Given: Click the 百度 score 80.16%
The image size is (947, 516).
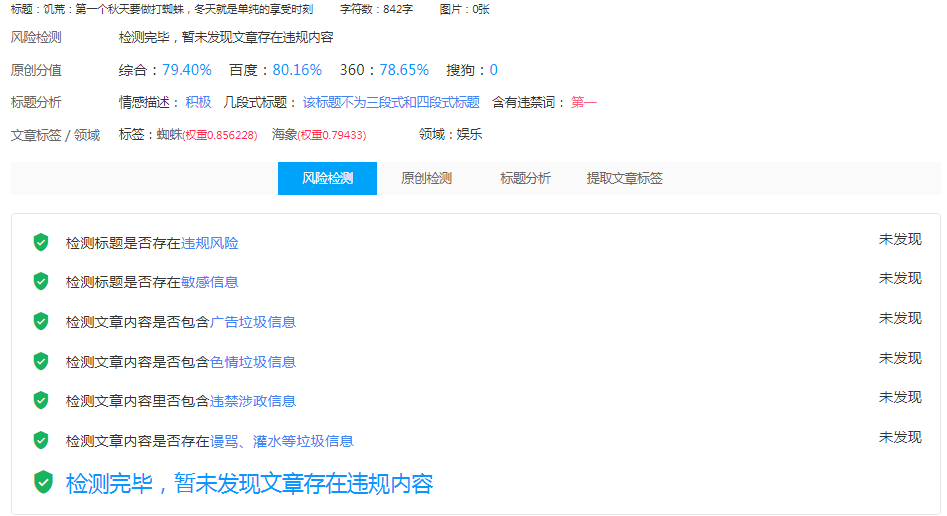Looking at the screenshot, I should tap(297, 70).
